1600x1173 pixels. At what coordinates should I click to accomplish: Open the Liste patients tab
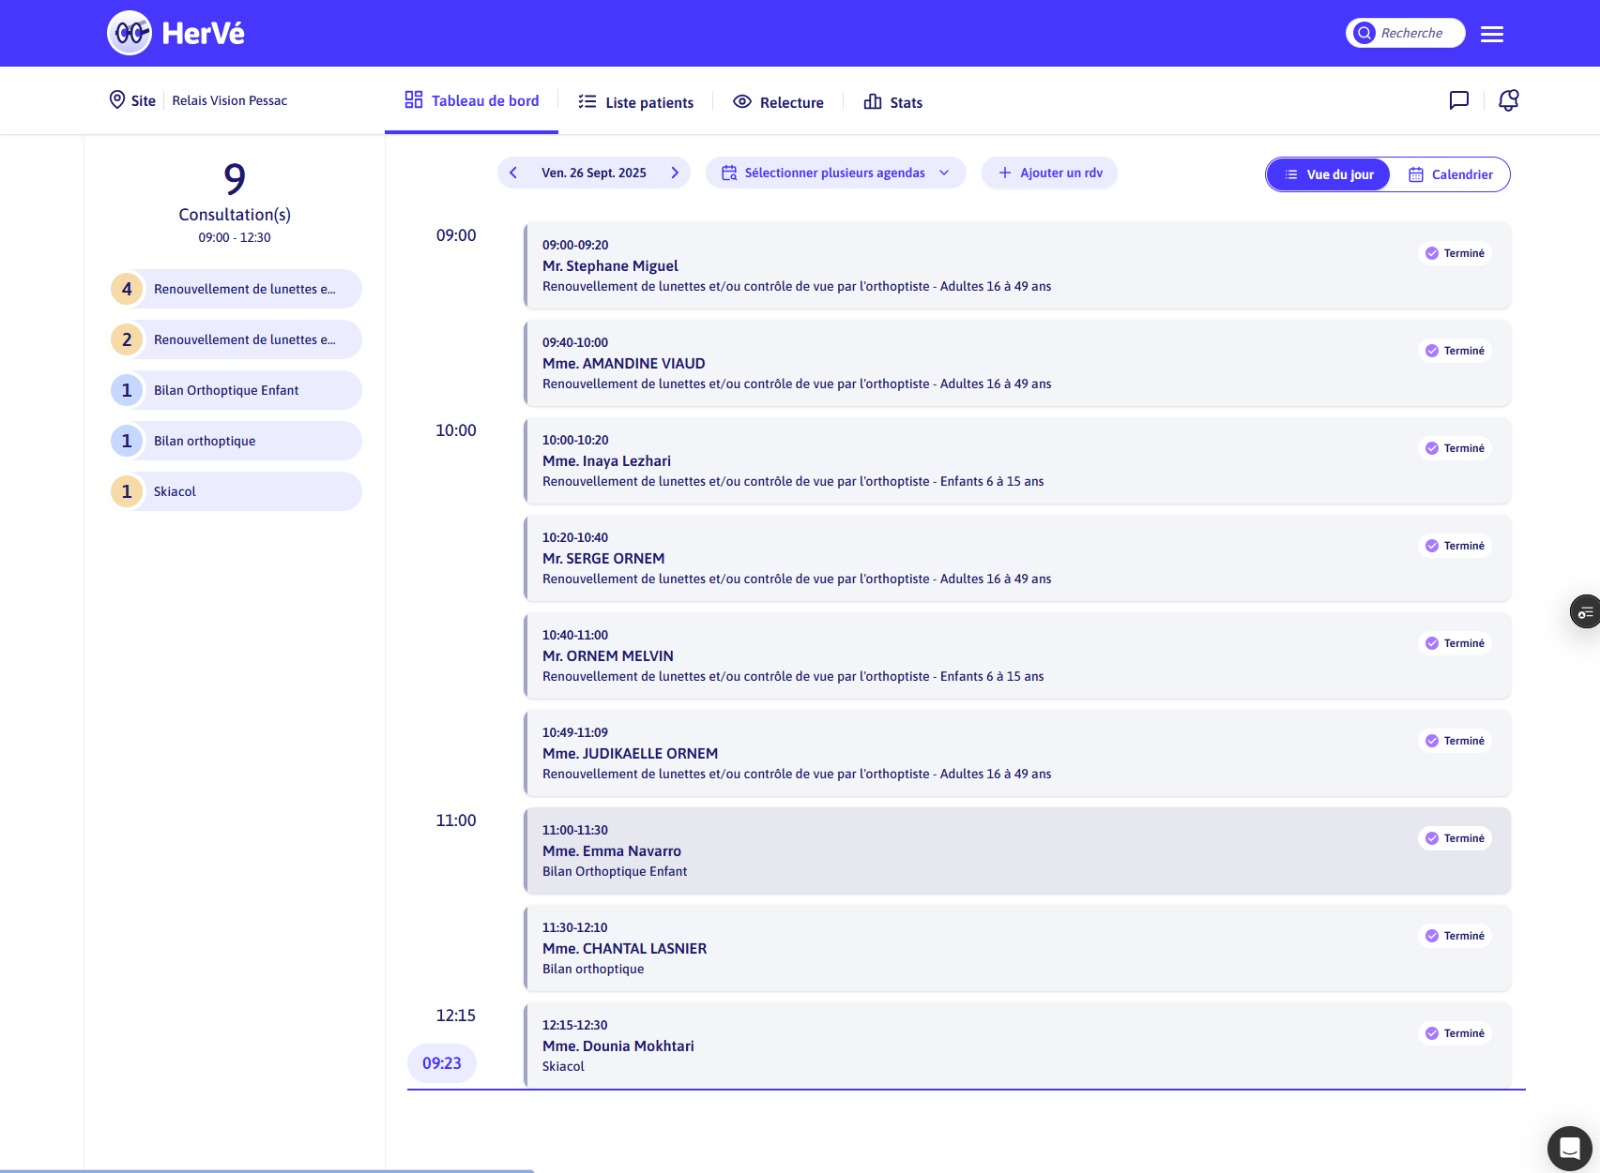point(636,102)
